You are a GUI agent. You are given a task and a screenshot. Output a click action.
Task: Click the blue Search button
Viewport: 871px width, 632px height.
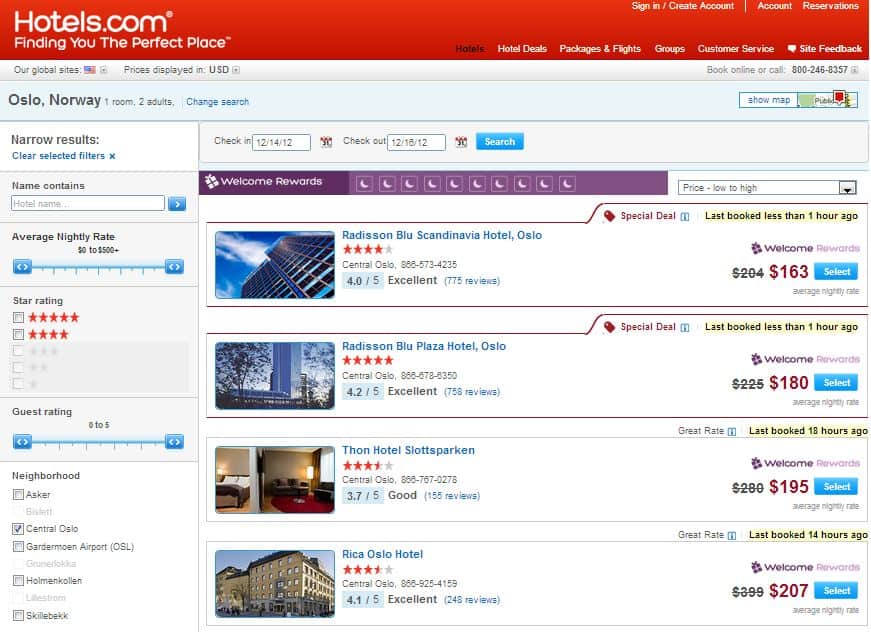(499, 142)
